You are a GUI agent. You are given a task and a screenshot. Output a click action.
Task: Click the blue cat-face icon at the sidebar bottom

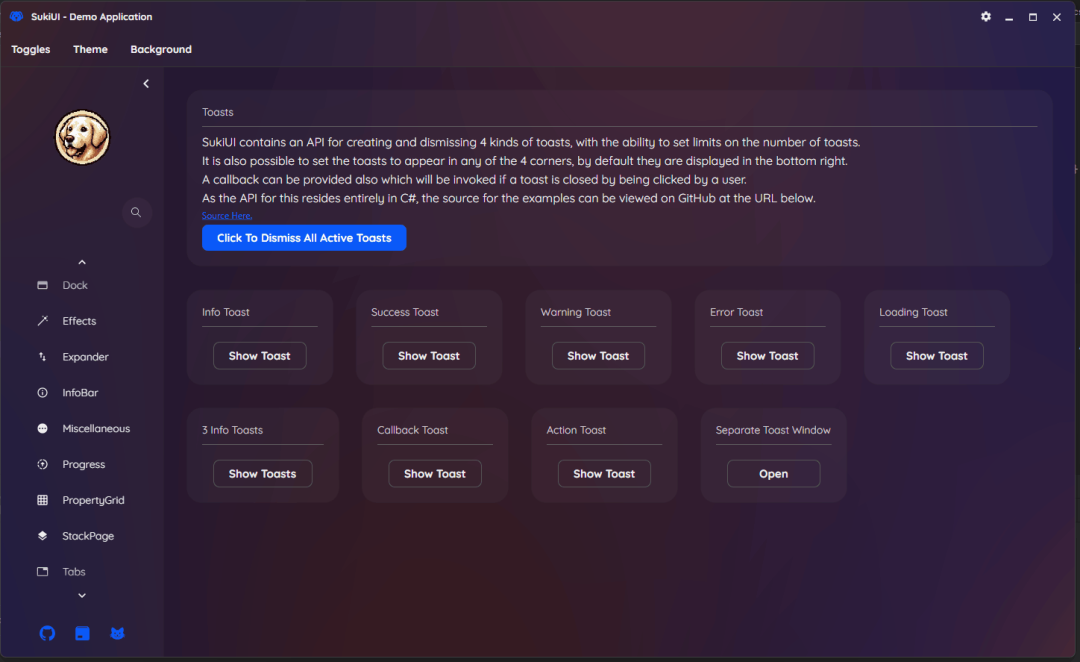pyautogui.click(x=117, y=633)
